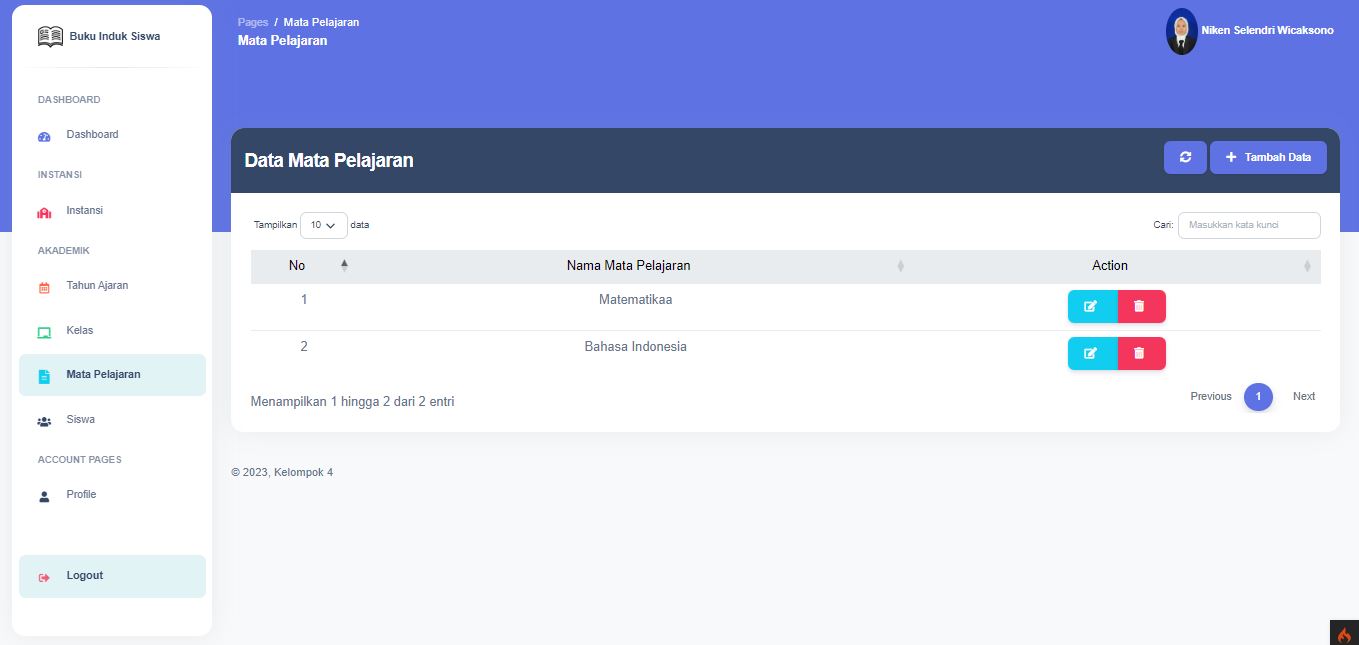The image size is (1359, 645).
Task: Open Dashboard from the sidebar
Action: point(92,135)
